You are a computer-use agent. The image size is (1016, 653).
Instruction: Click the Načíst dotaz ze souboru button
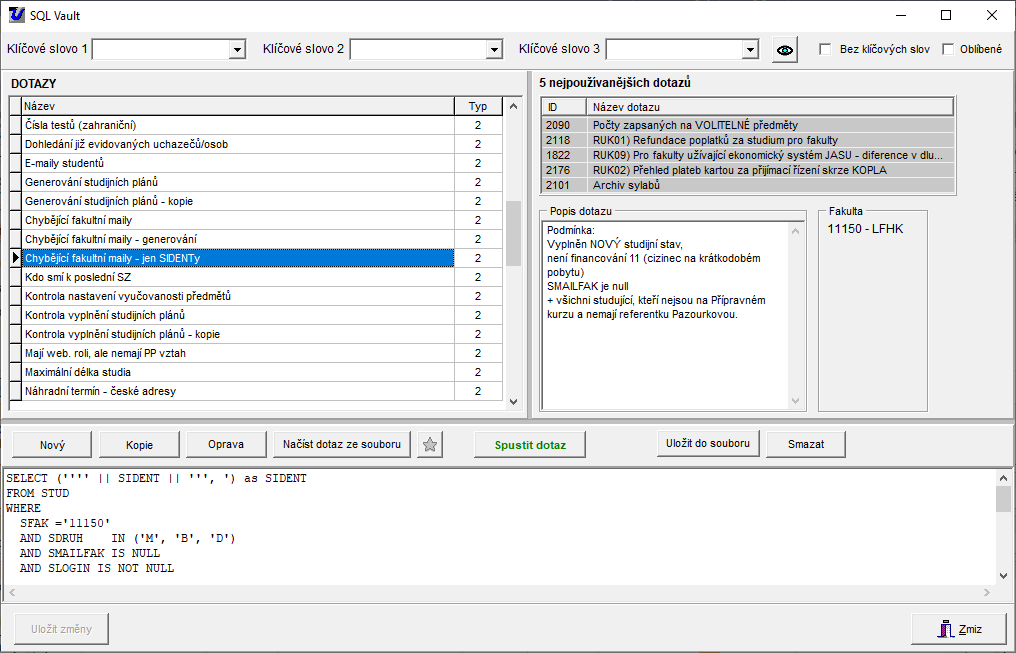click(x=342, y=445)
